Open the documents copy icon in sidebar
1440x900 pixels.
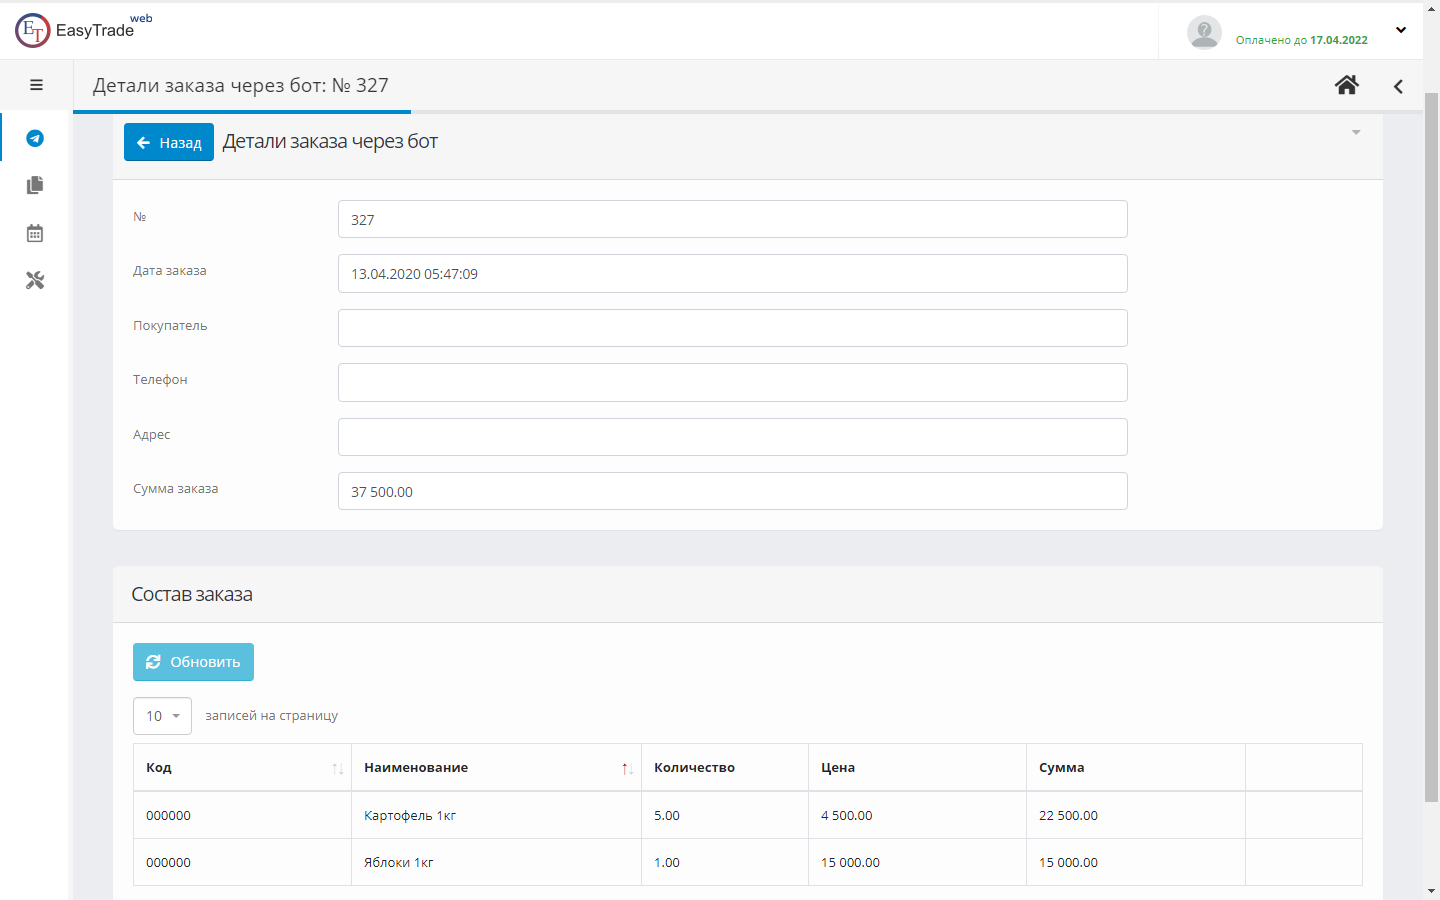(x=35, y=185)
